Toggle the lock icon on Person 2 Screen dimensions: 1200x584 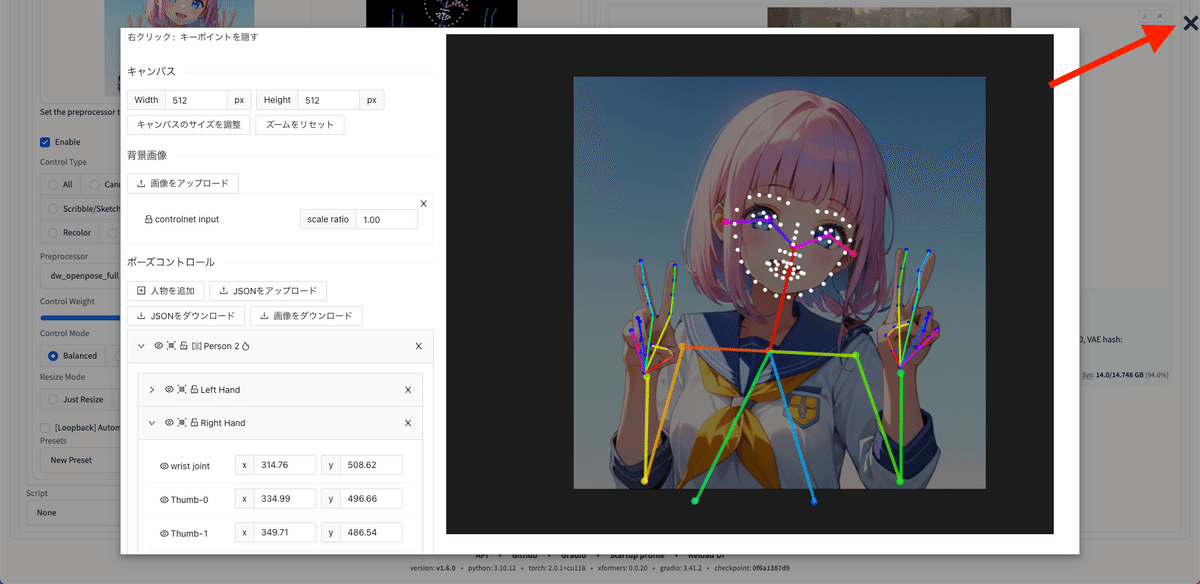(184, 346)
